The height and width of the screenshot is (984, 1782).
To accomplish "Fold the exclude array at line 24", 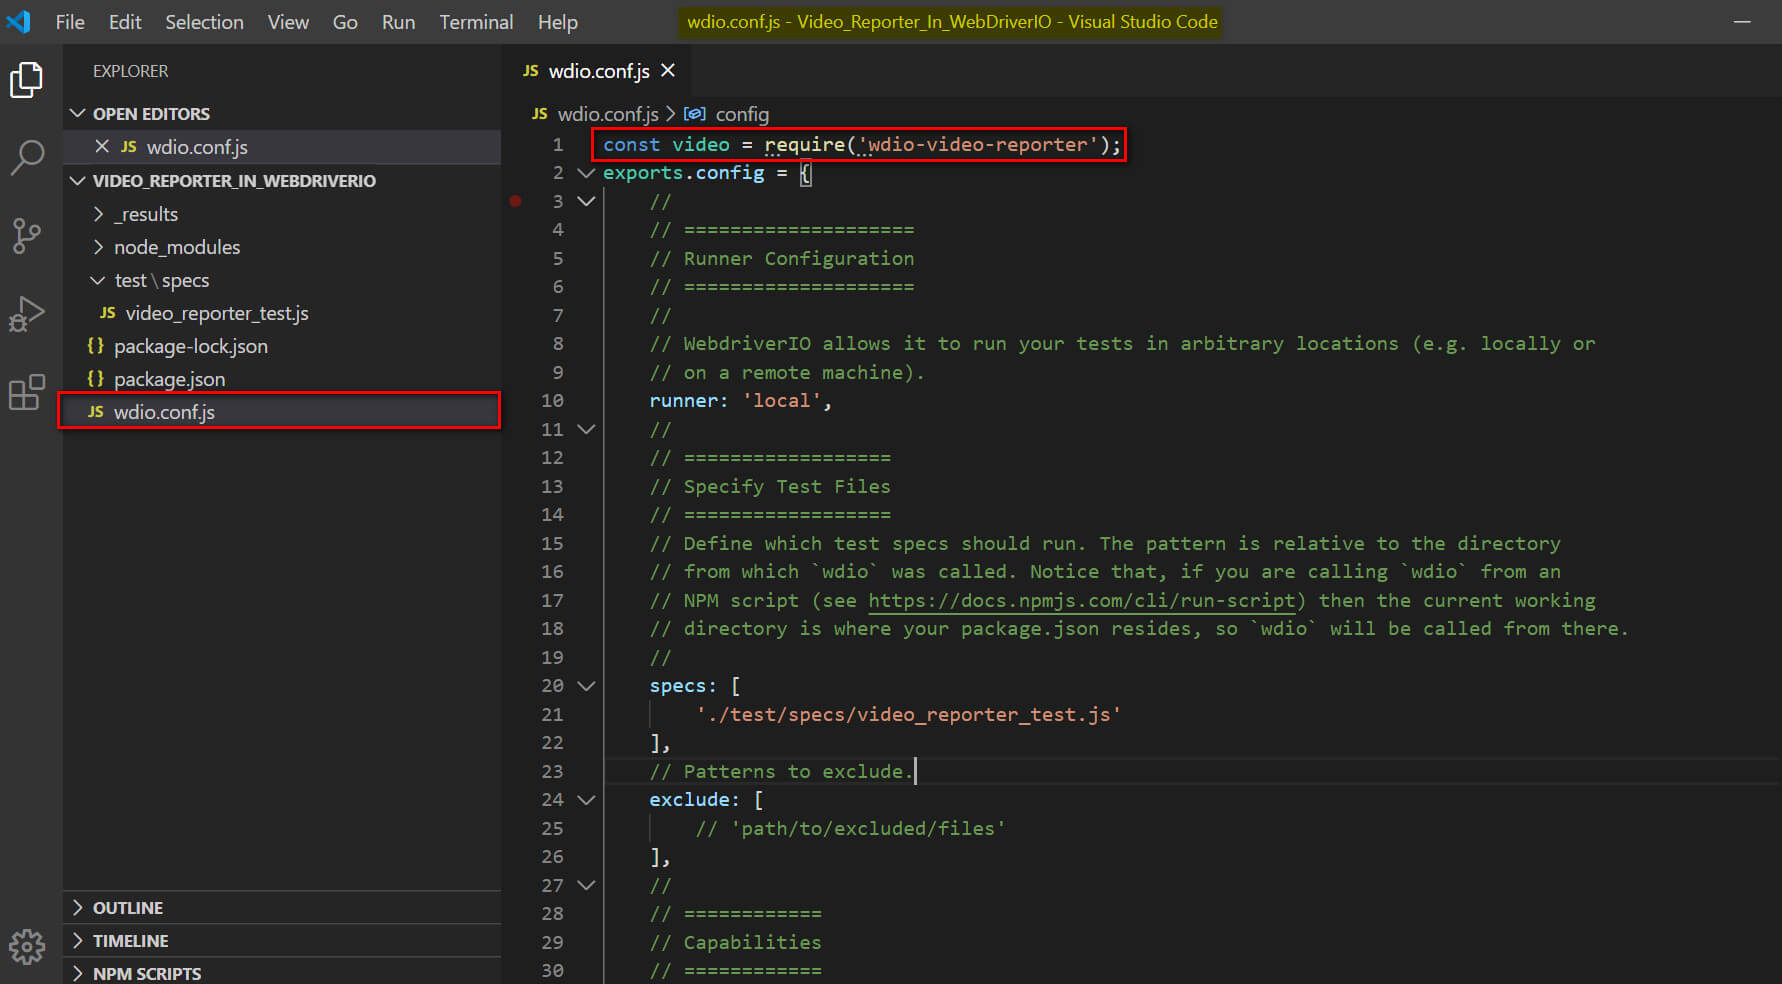I will (x=587, y=800).
